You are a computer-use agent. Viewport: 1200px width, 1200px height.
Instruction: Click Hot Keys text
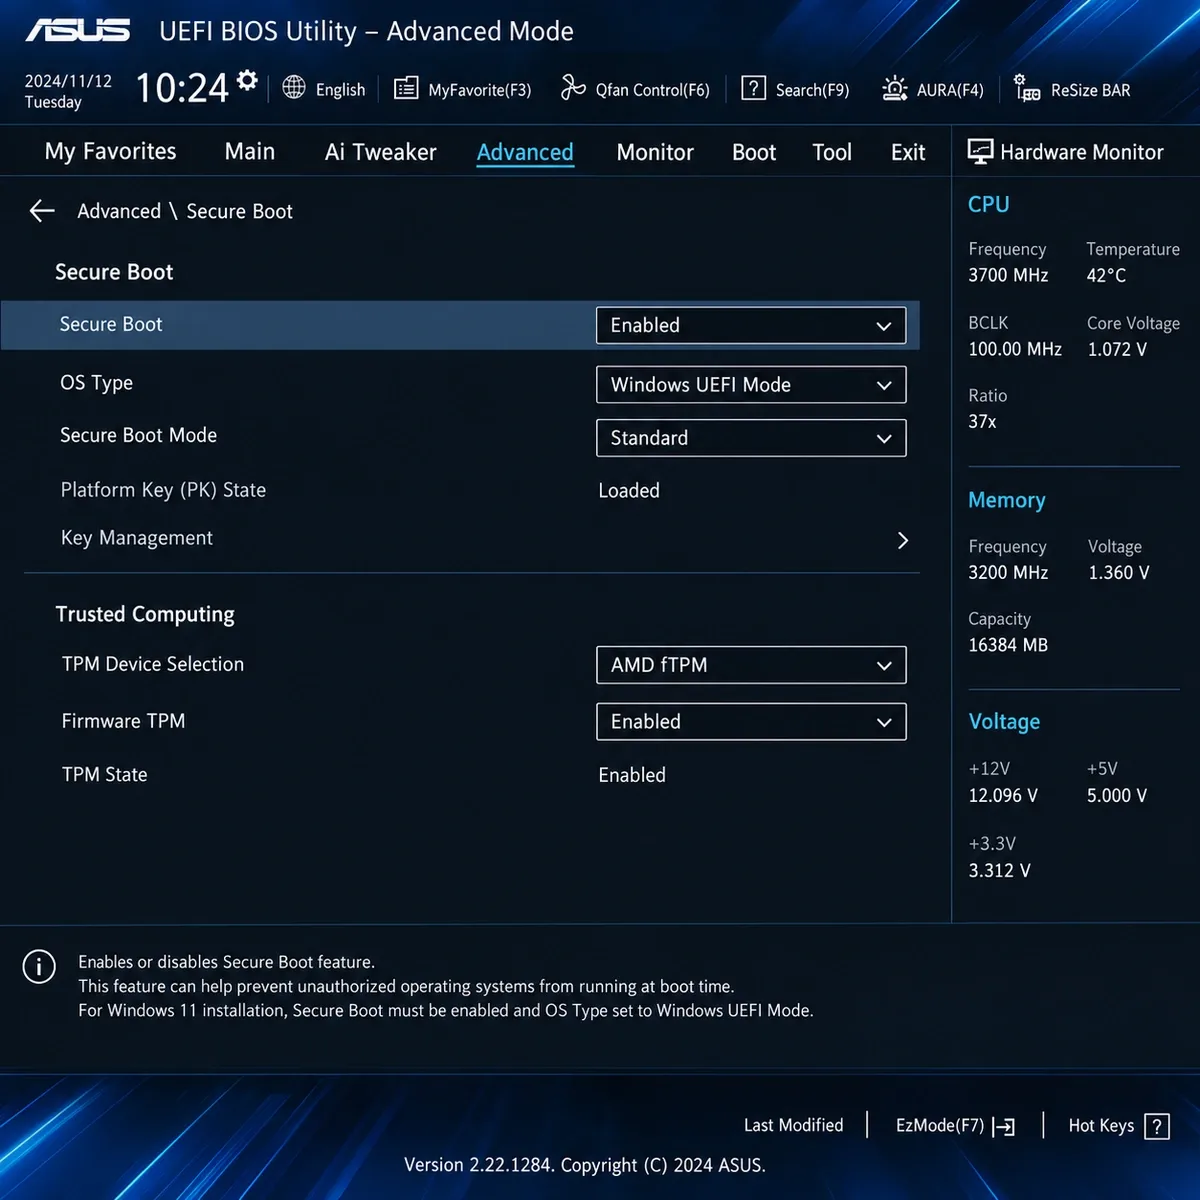pos(1101,1125)
